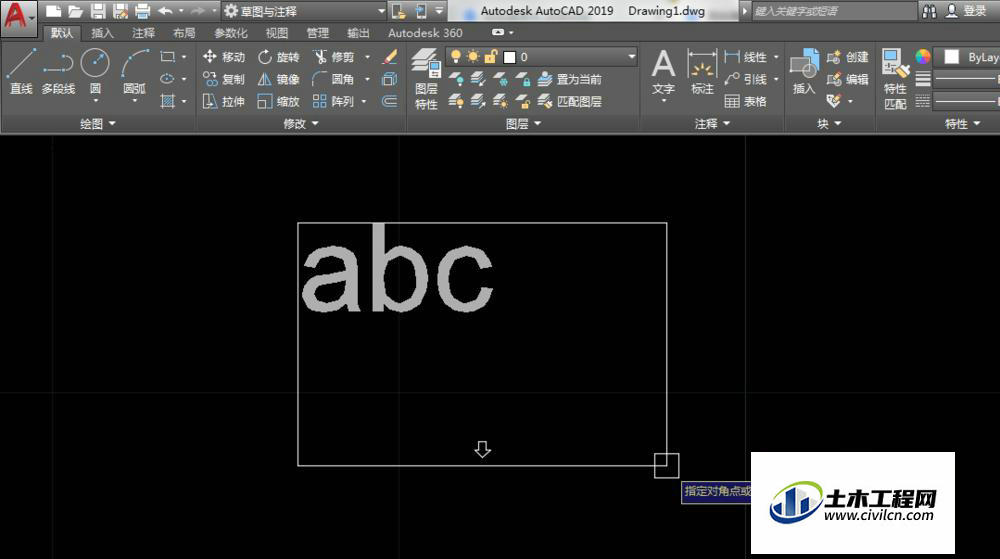Click the hatch tool icon
The width and height of the screenshot is (1000, 559).
[168, 101]
